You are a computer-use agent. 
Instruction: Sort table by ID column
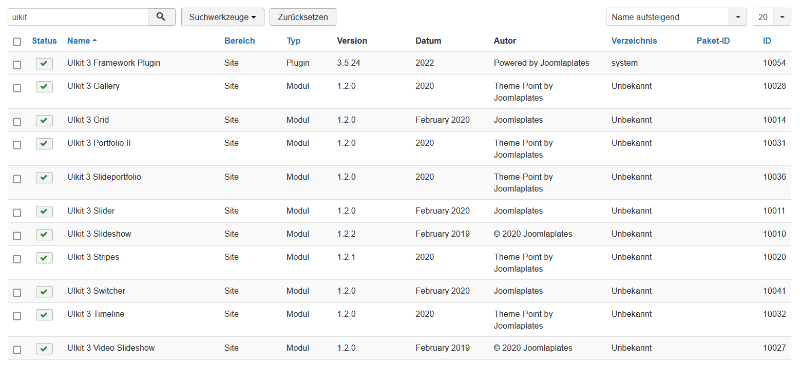[767, 41]
